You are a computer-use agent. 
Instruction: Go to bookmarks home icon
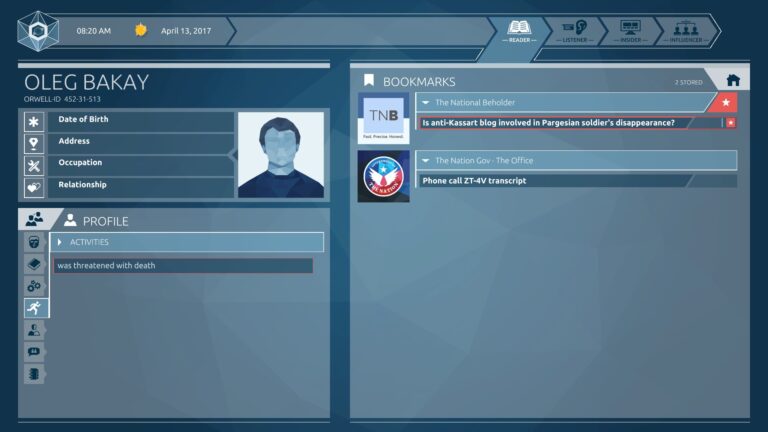tap(733, 80)
